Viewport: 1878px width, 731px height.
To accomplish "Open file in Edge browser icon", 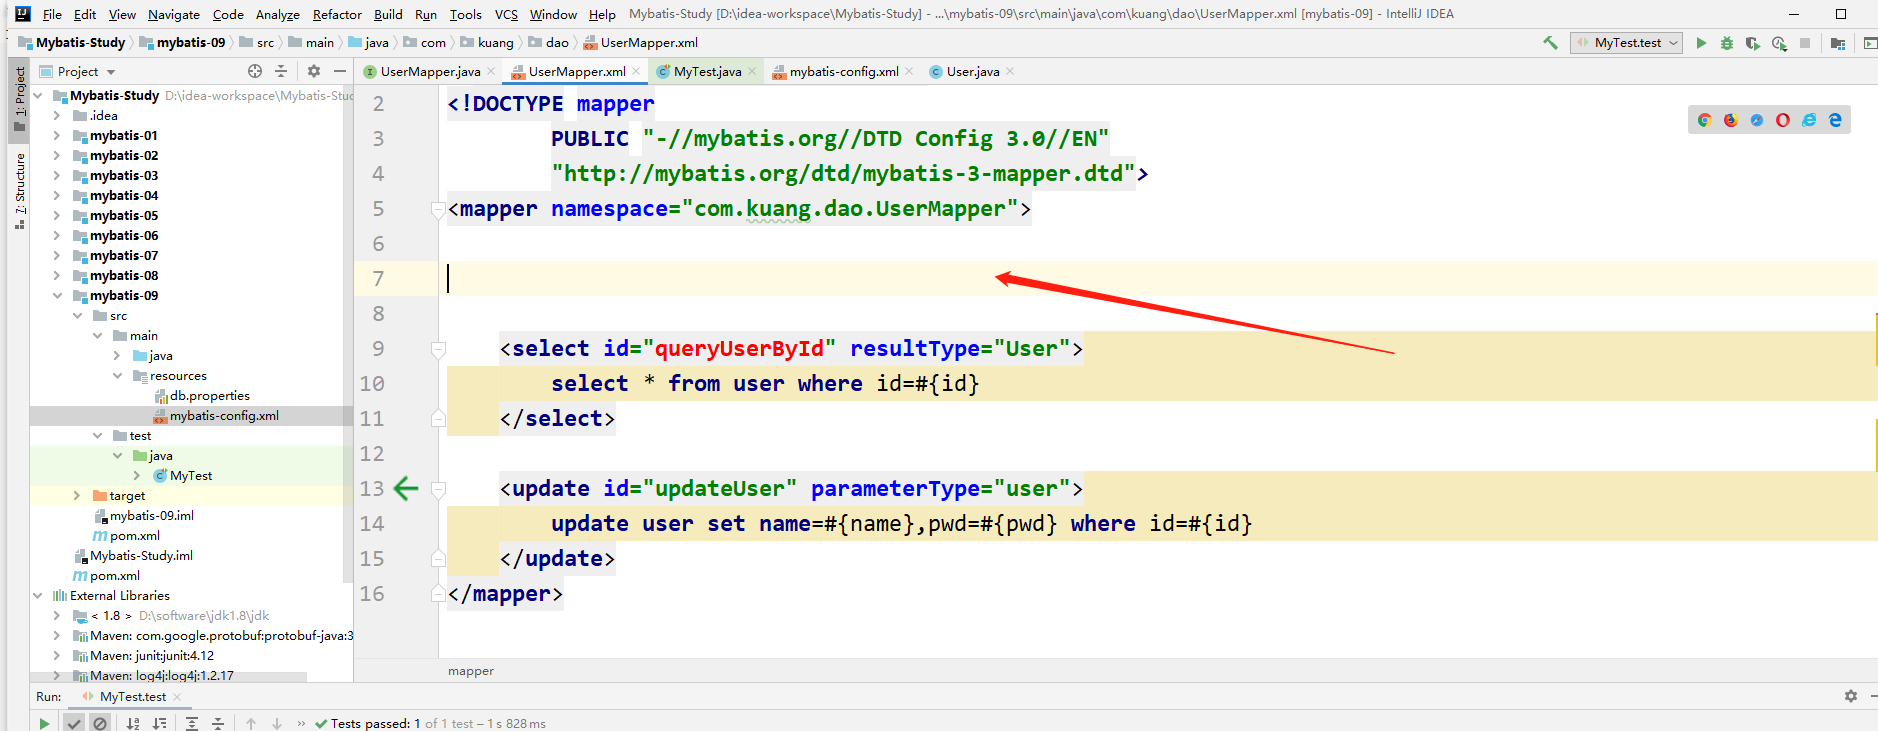I will point(1835,120).
